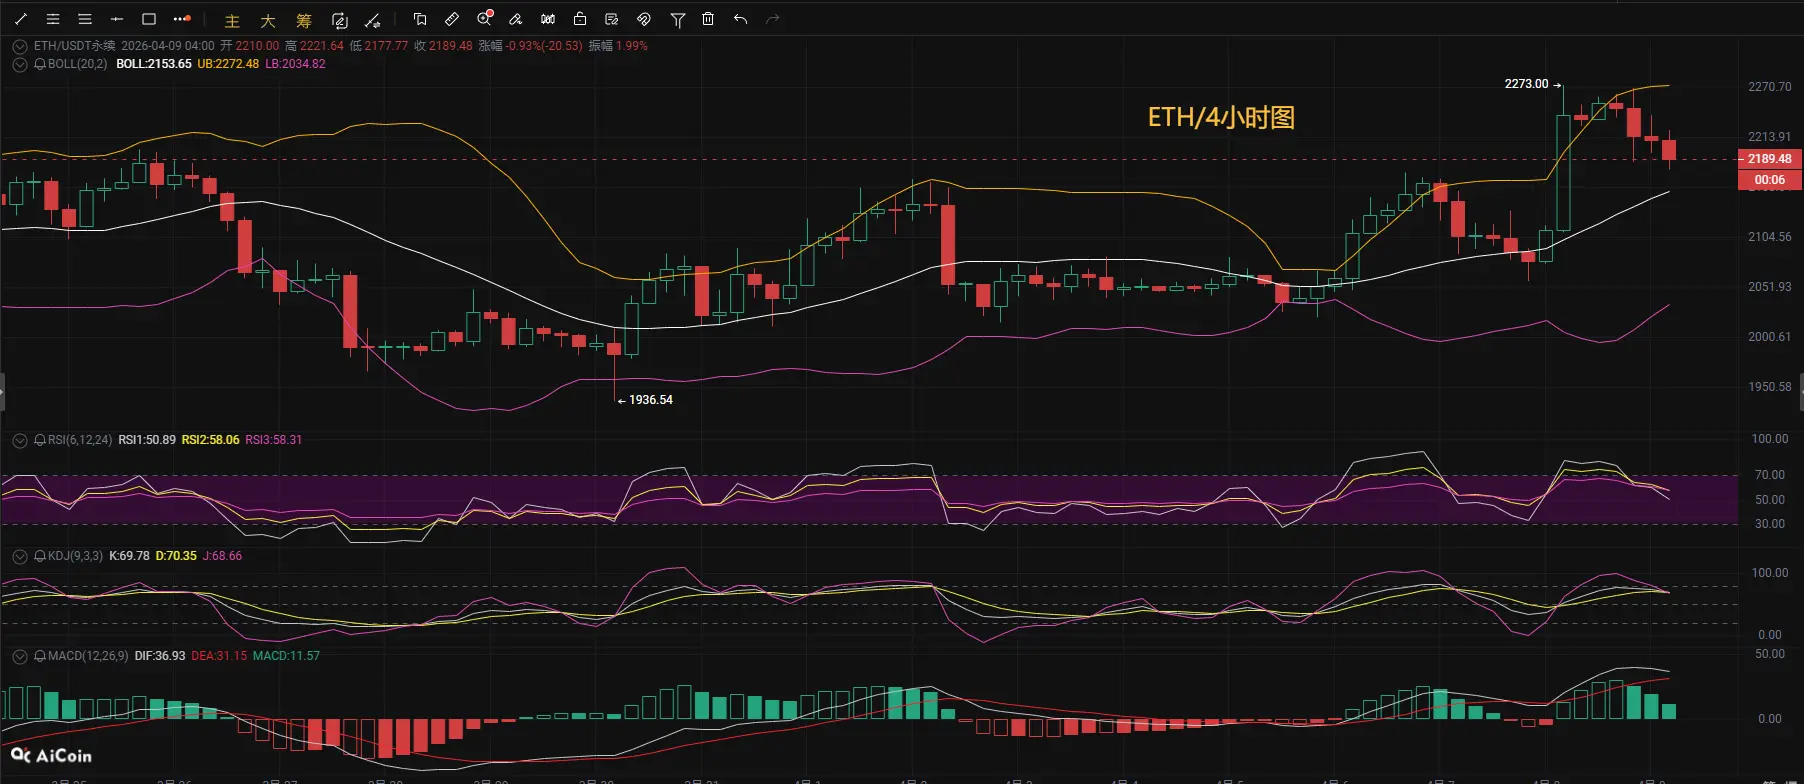Collapse the ETH/USDT info row chevron
Screen dimensions: 1804x784
pyautogui.click(x=20, y=46)
